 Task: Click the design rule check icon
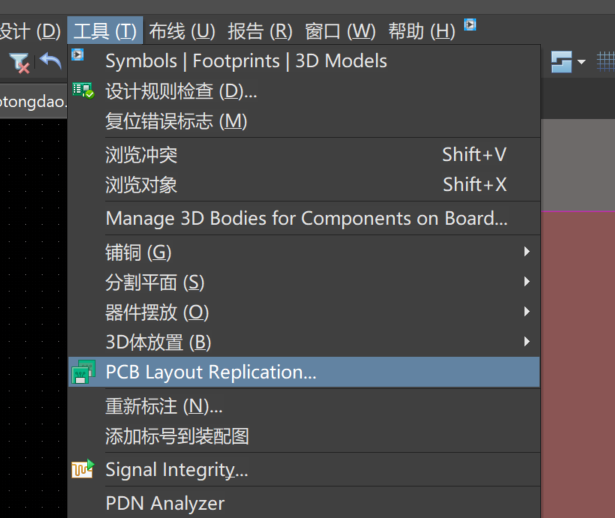click(83, 91)
